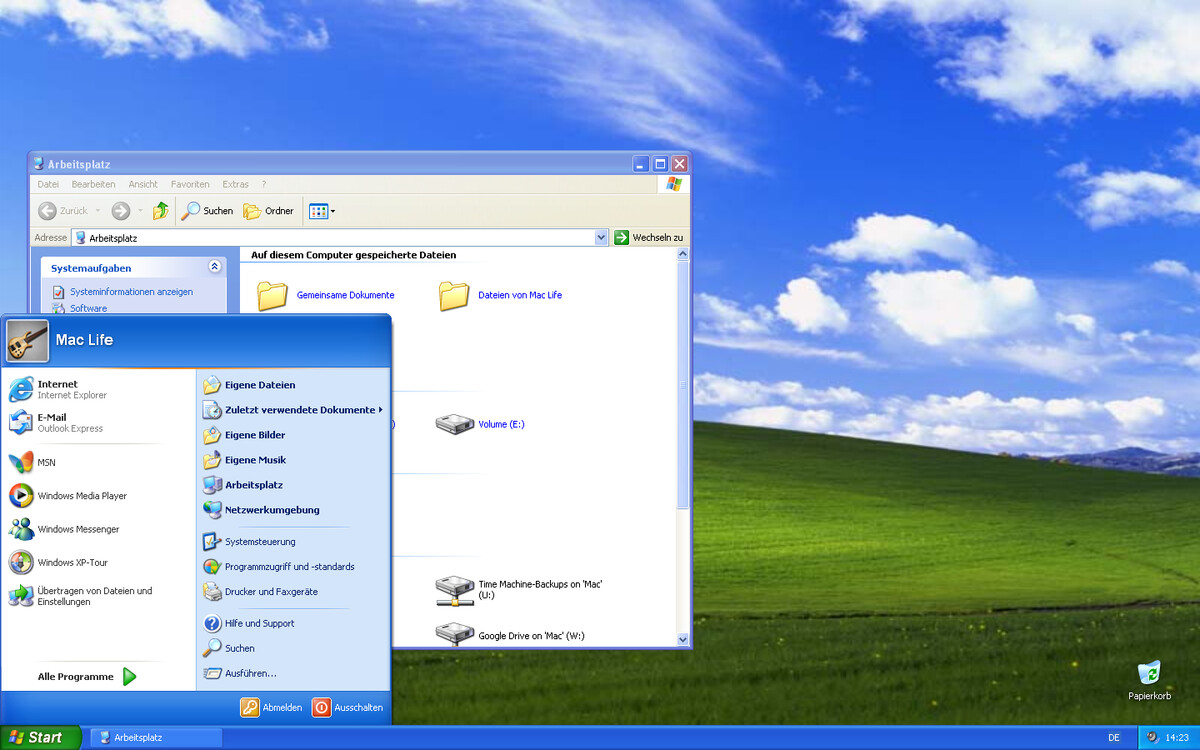Screen dimensions: 1200x750
Task: Select the Arbeitsplatz taskbar button
Action: pos(155,737)
